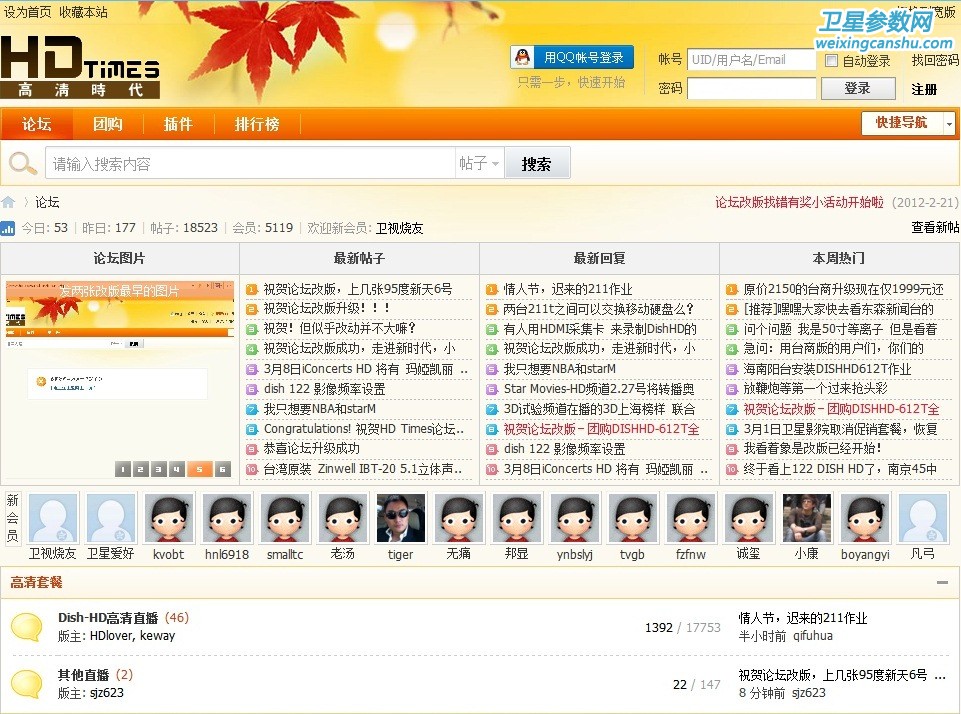Click the 找回密码 link
Image resolution: width=961 pixels, height=714 pixels.
coord(934,61)
